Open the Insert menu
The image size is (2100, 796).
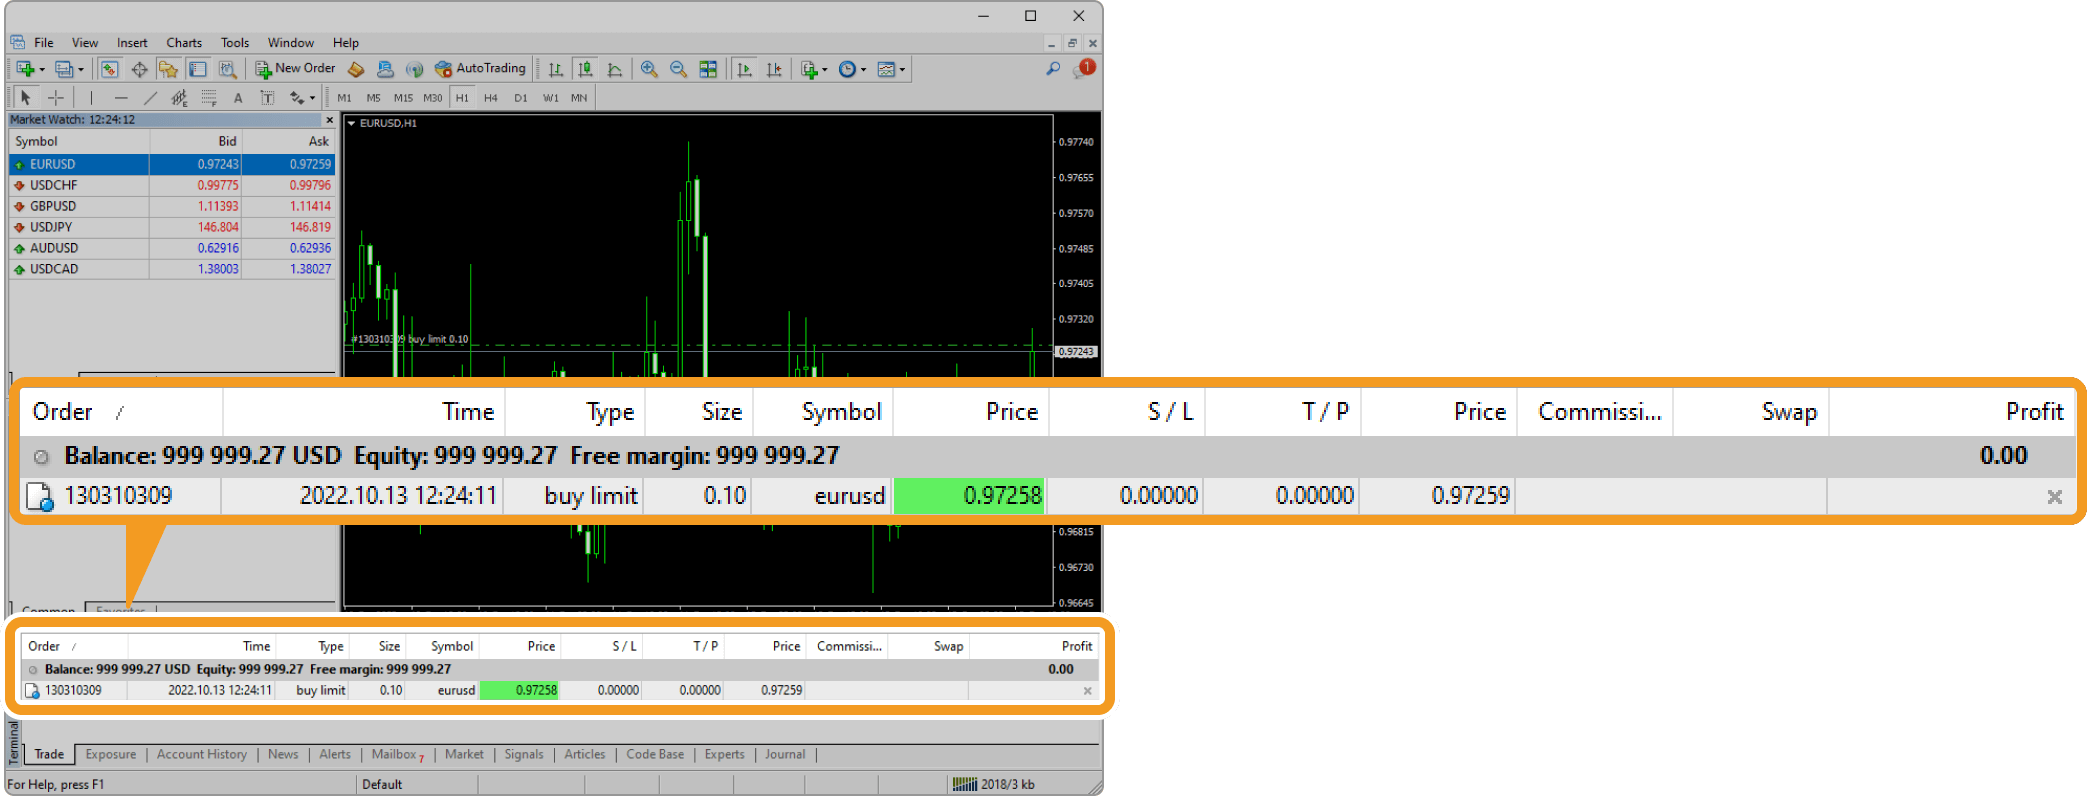[132, 43]
